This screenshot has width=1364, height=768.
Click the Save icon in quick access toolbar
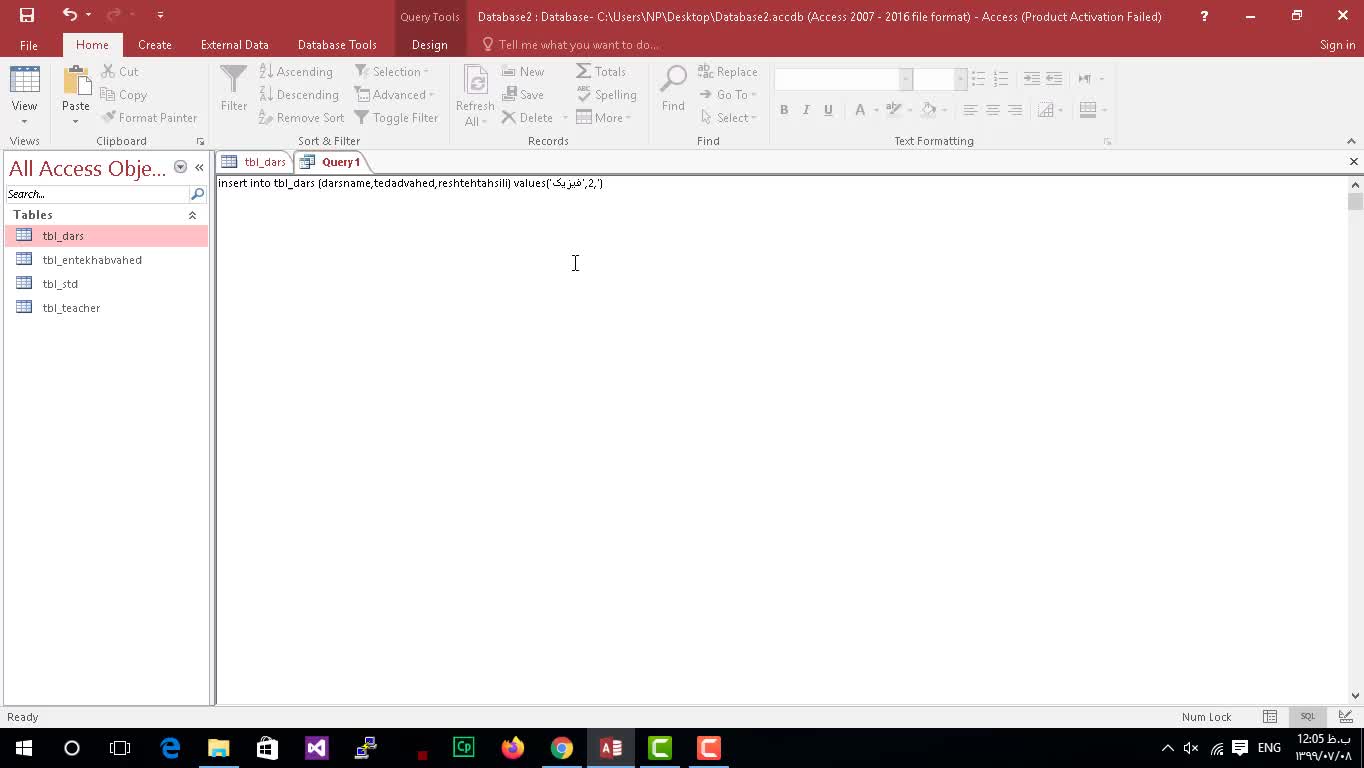click(x=27, y=15)
